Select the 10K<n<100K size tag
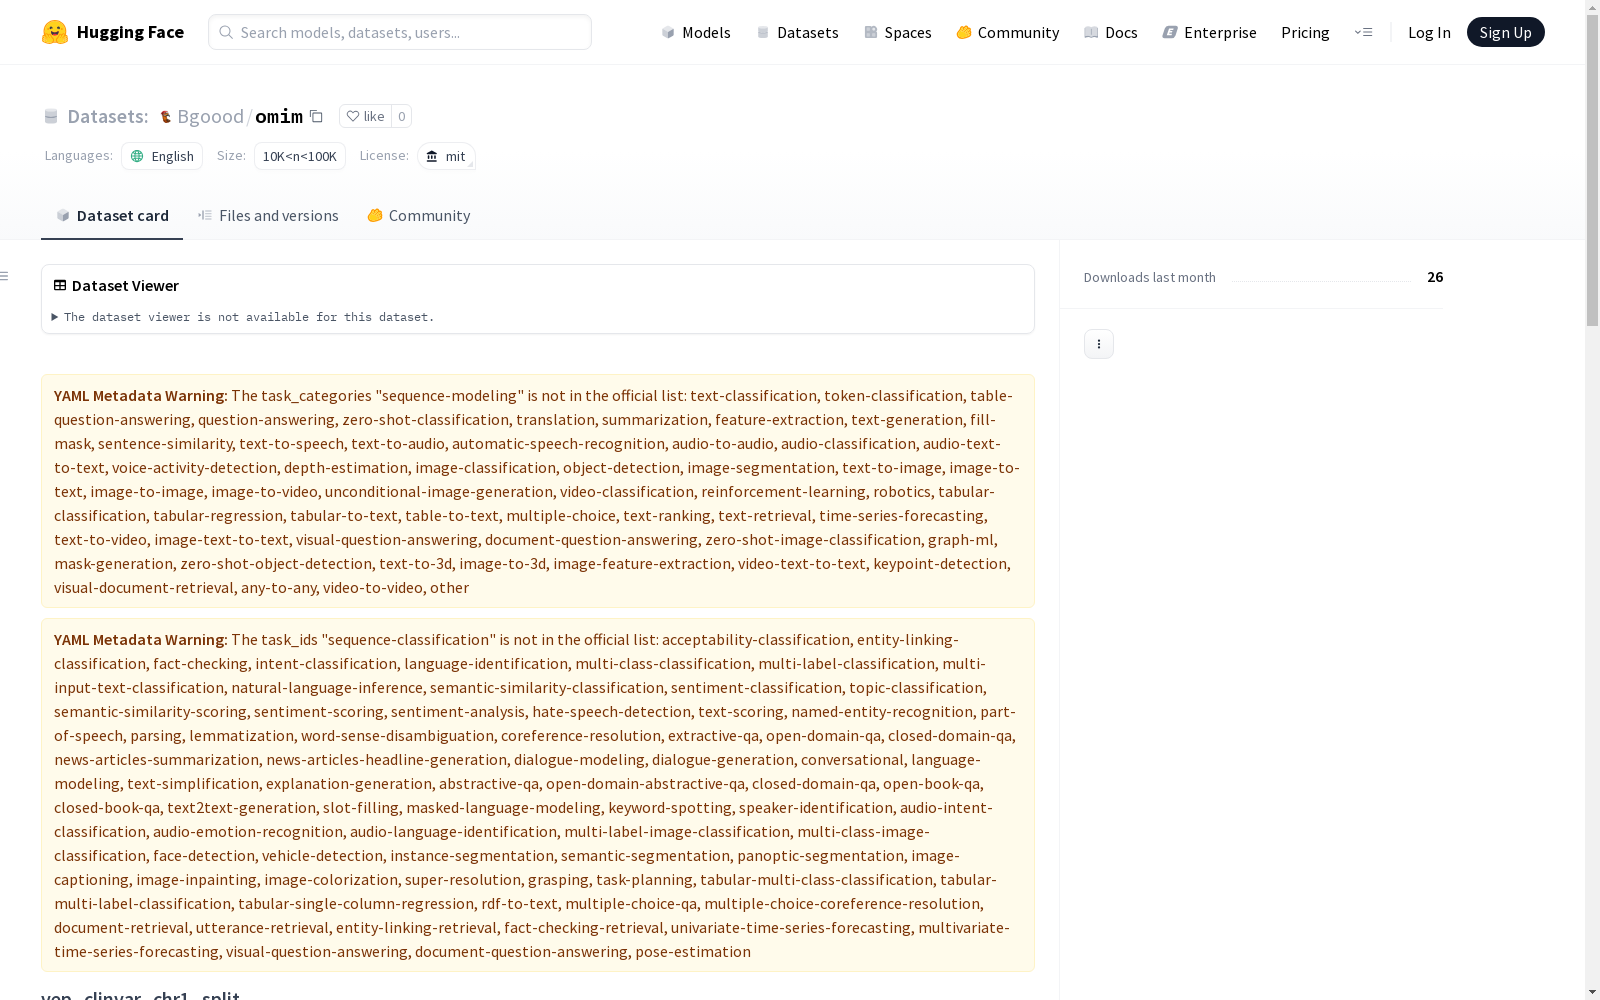1600x1000 pixels. (299, 156)
